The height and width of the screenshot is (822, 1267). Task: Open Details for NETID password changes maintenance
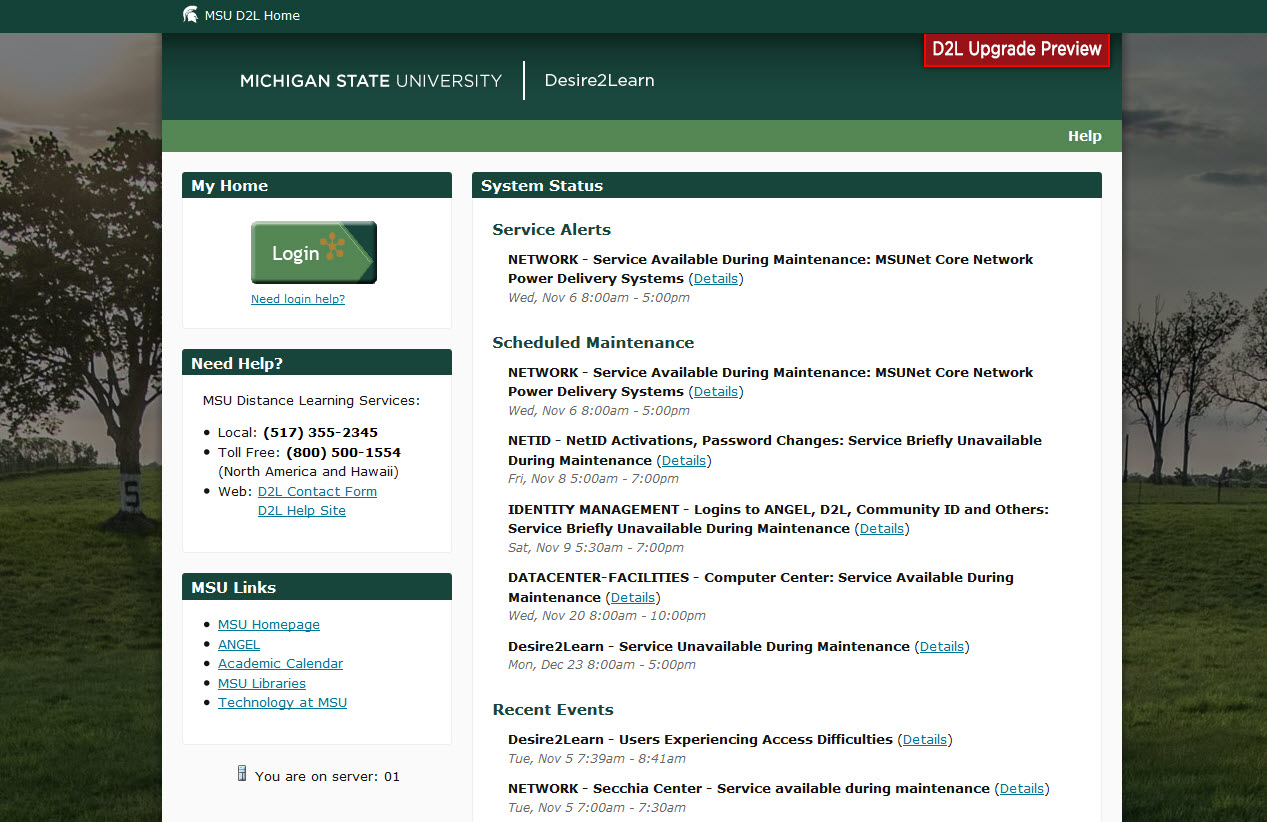pos(684,460)
